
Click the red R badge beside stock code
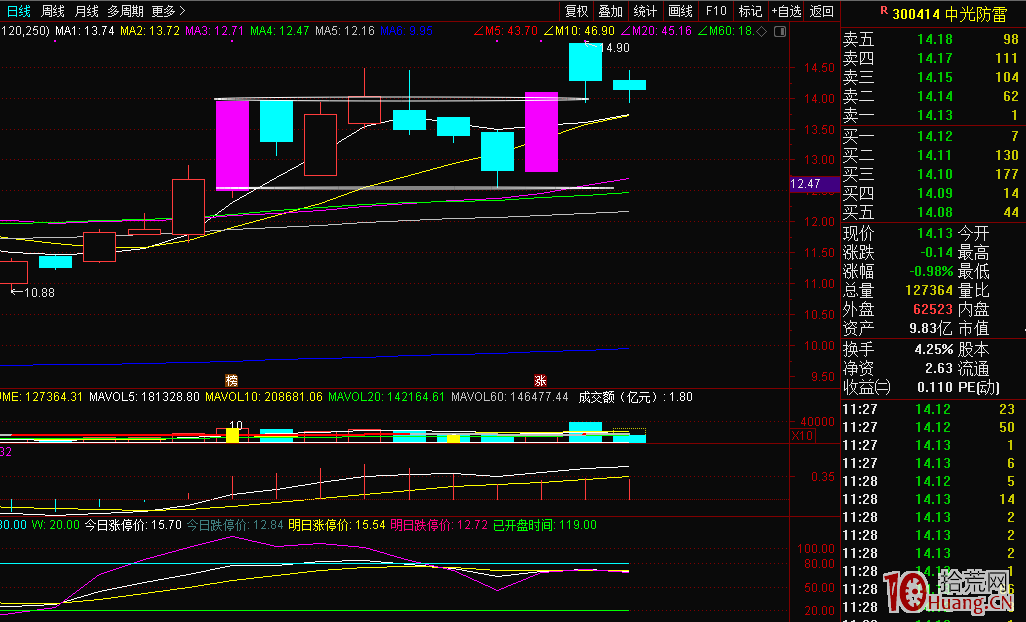[883, 10]
